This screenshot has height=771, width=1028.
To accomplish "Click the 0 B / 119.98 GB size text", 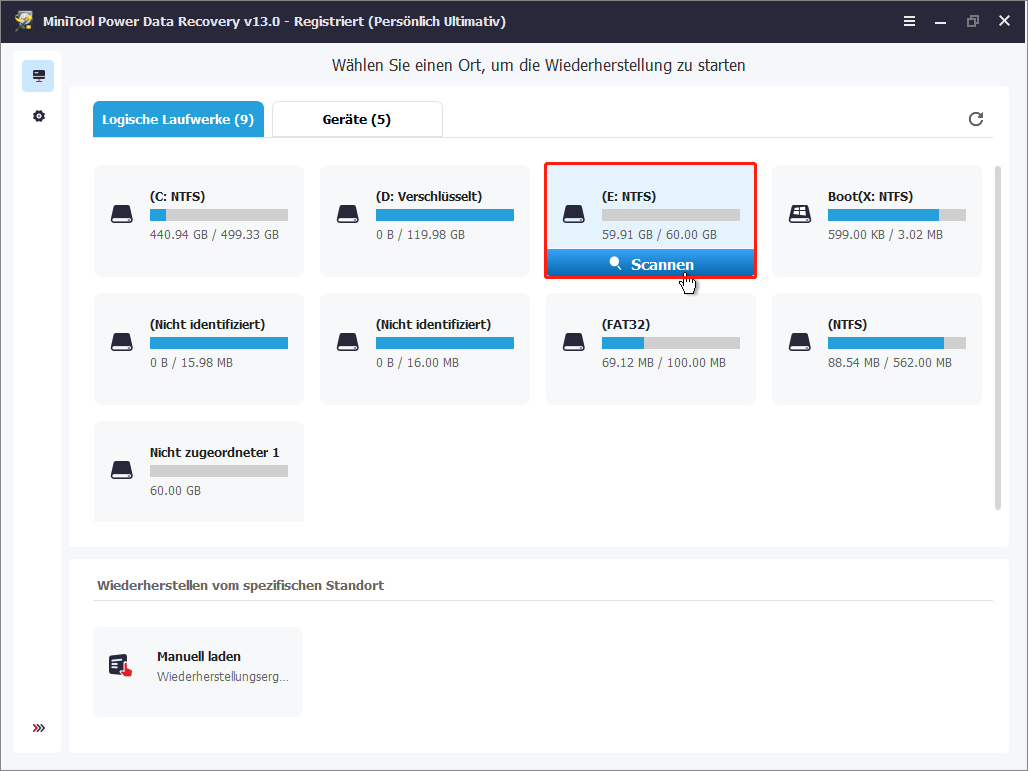I will pos(420,234).
